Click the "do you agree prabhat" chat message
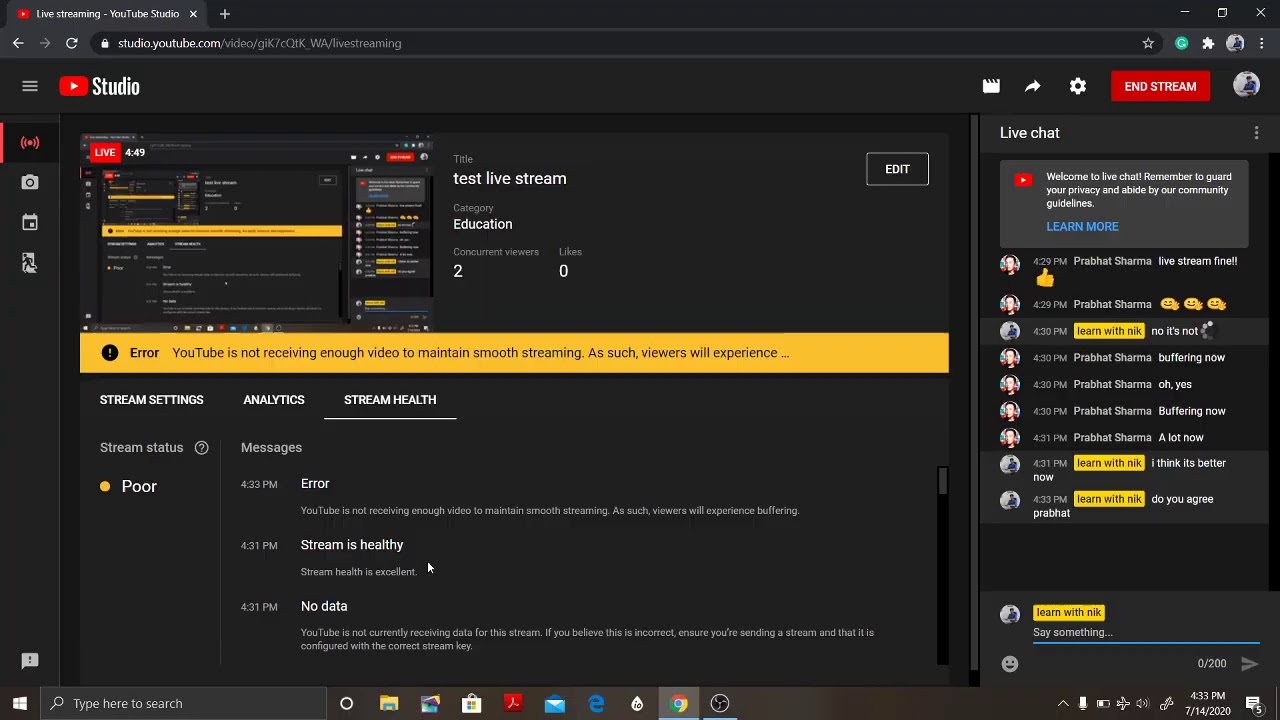1280x720 pixels. tap(1123, 506)
